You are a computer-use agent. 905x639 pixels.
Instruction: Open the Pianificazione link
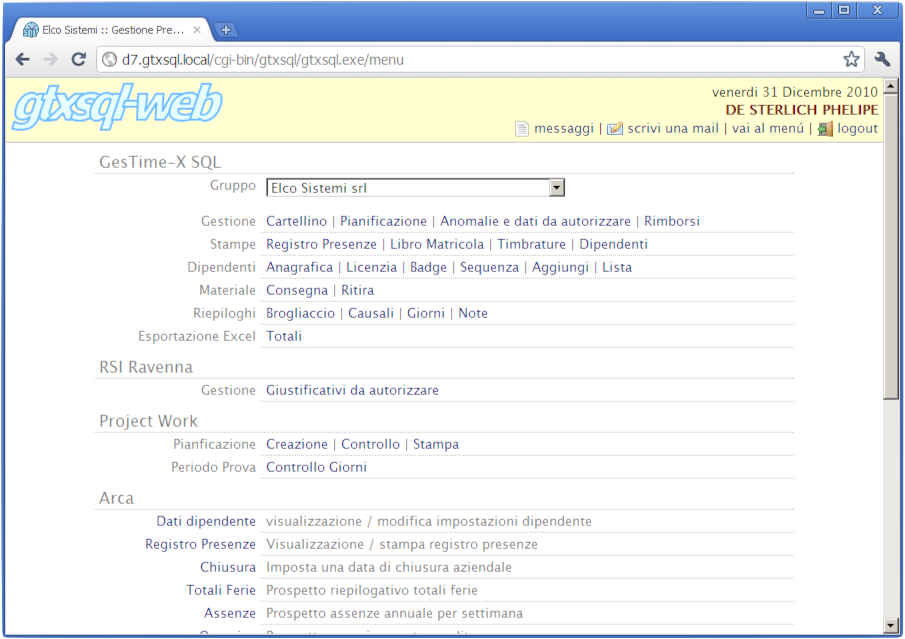pyautogui.click(x=383, y=221)
